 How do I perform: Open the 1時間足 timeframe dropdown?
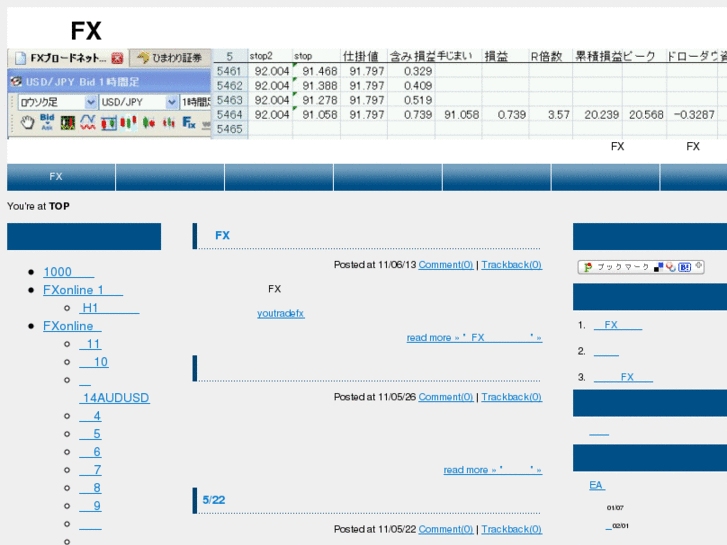tap(196, 102)
